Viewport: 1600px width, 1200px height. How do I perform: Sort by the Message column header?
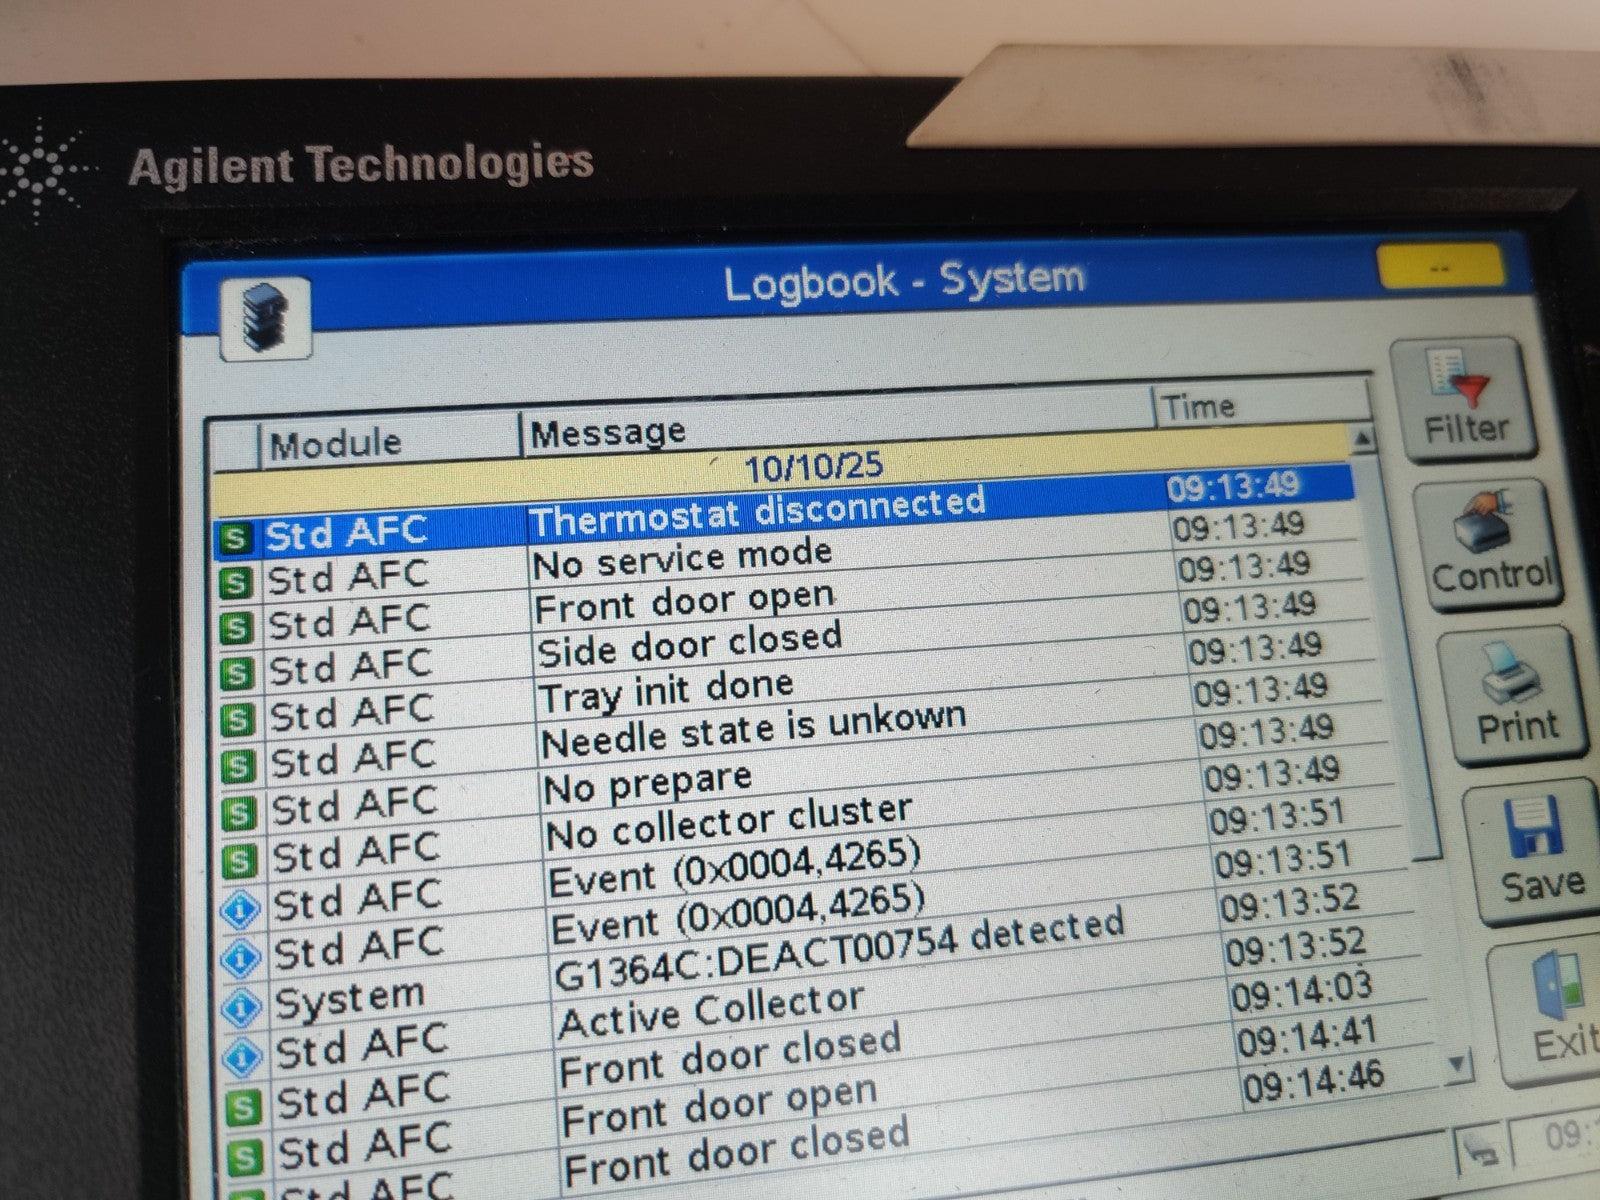[x=608, y=433]
